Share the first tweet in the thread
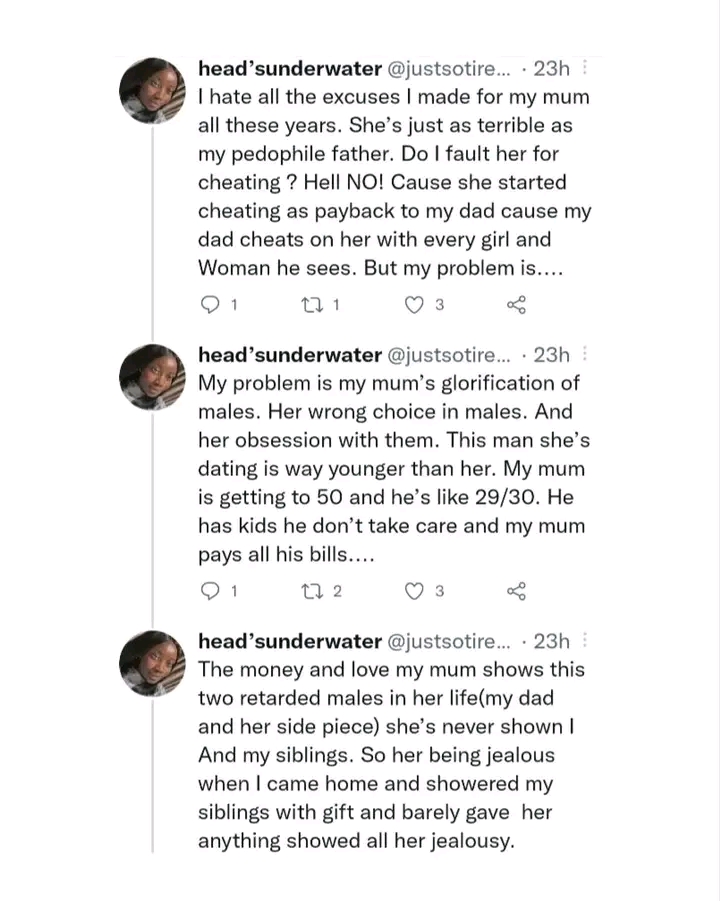This screenshot has height=901, width=720. pyautogui.click(x=516, y=306)
